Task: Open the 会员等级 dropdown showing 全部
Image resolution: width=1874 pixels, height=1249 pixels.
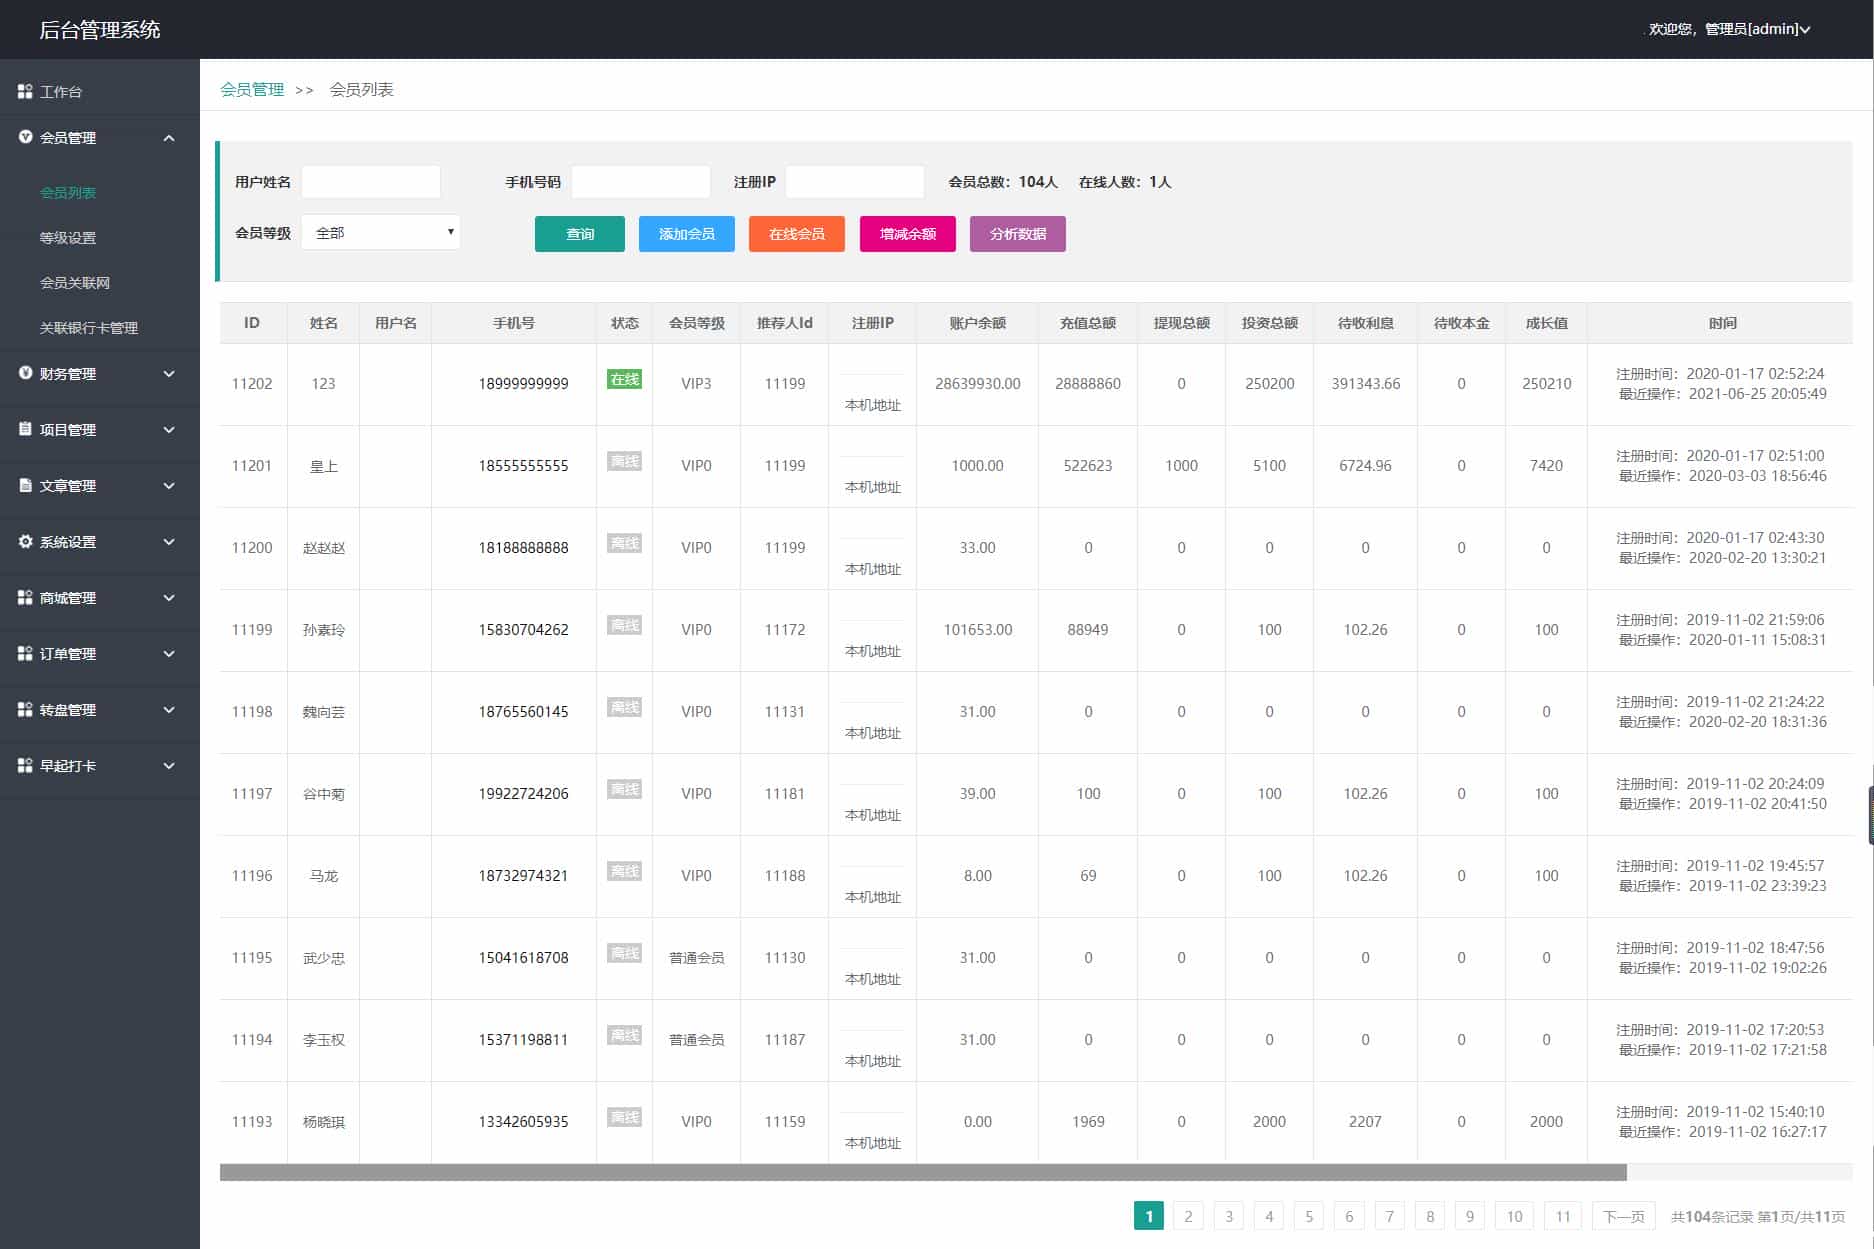Action: [x=381, y=232]
